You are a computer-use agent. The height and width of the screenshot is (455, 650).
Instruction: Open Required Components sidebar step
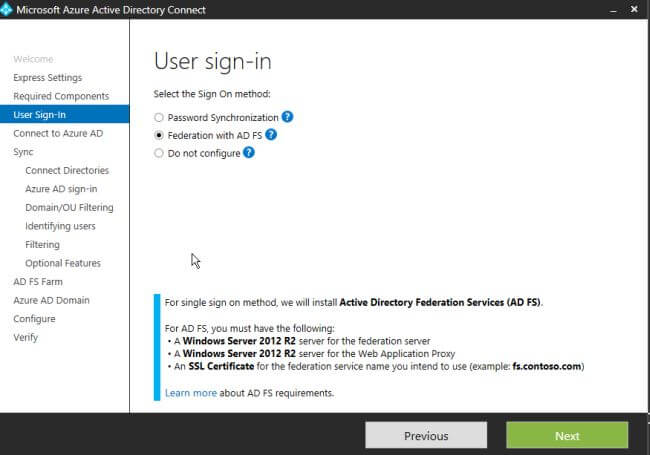click(61, 96)
